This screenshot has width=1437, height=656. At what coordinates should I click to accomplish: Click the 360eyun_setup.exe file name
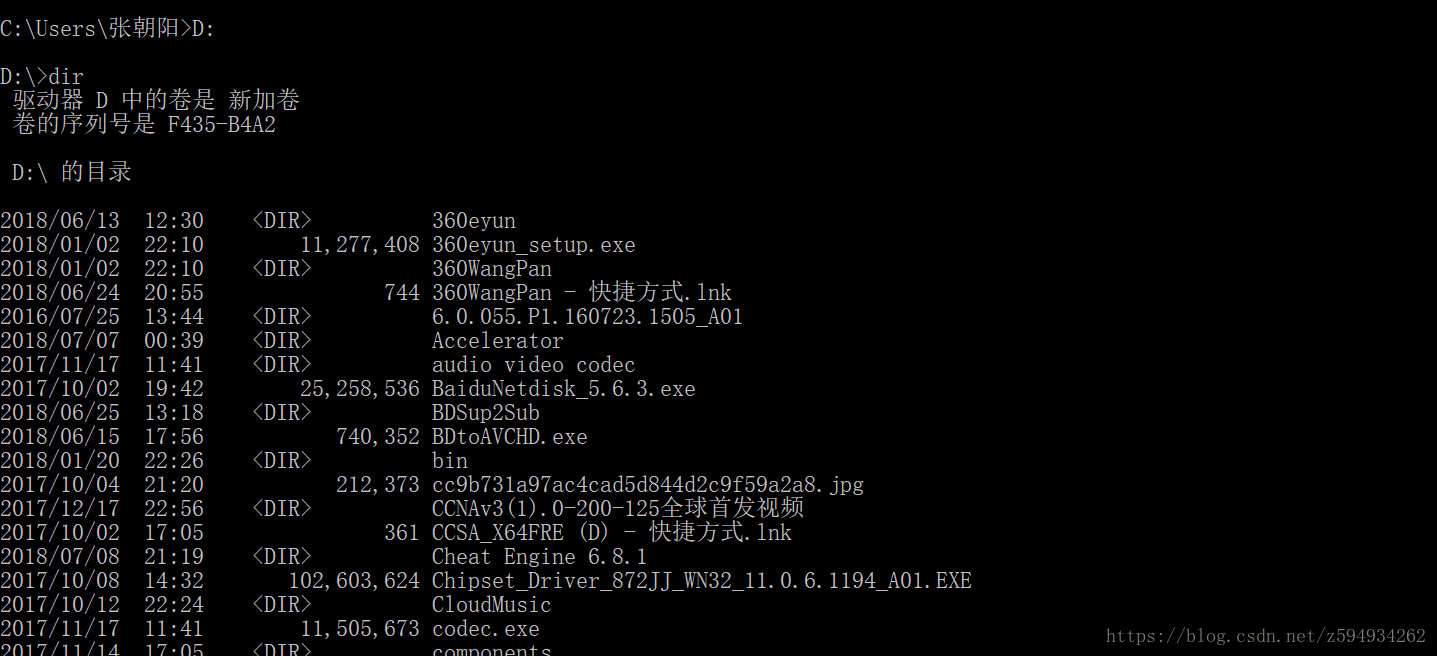[x=533, y=245]
